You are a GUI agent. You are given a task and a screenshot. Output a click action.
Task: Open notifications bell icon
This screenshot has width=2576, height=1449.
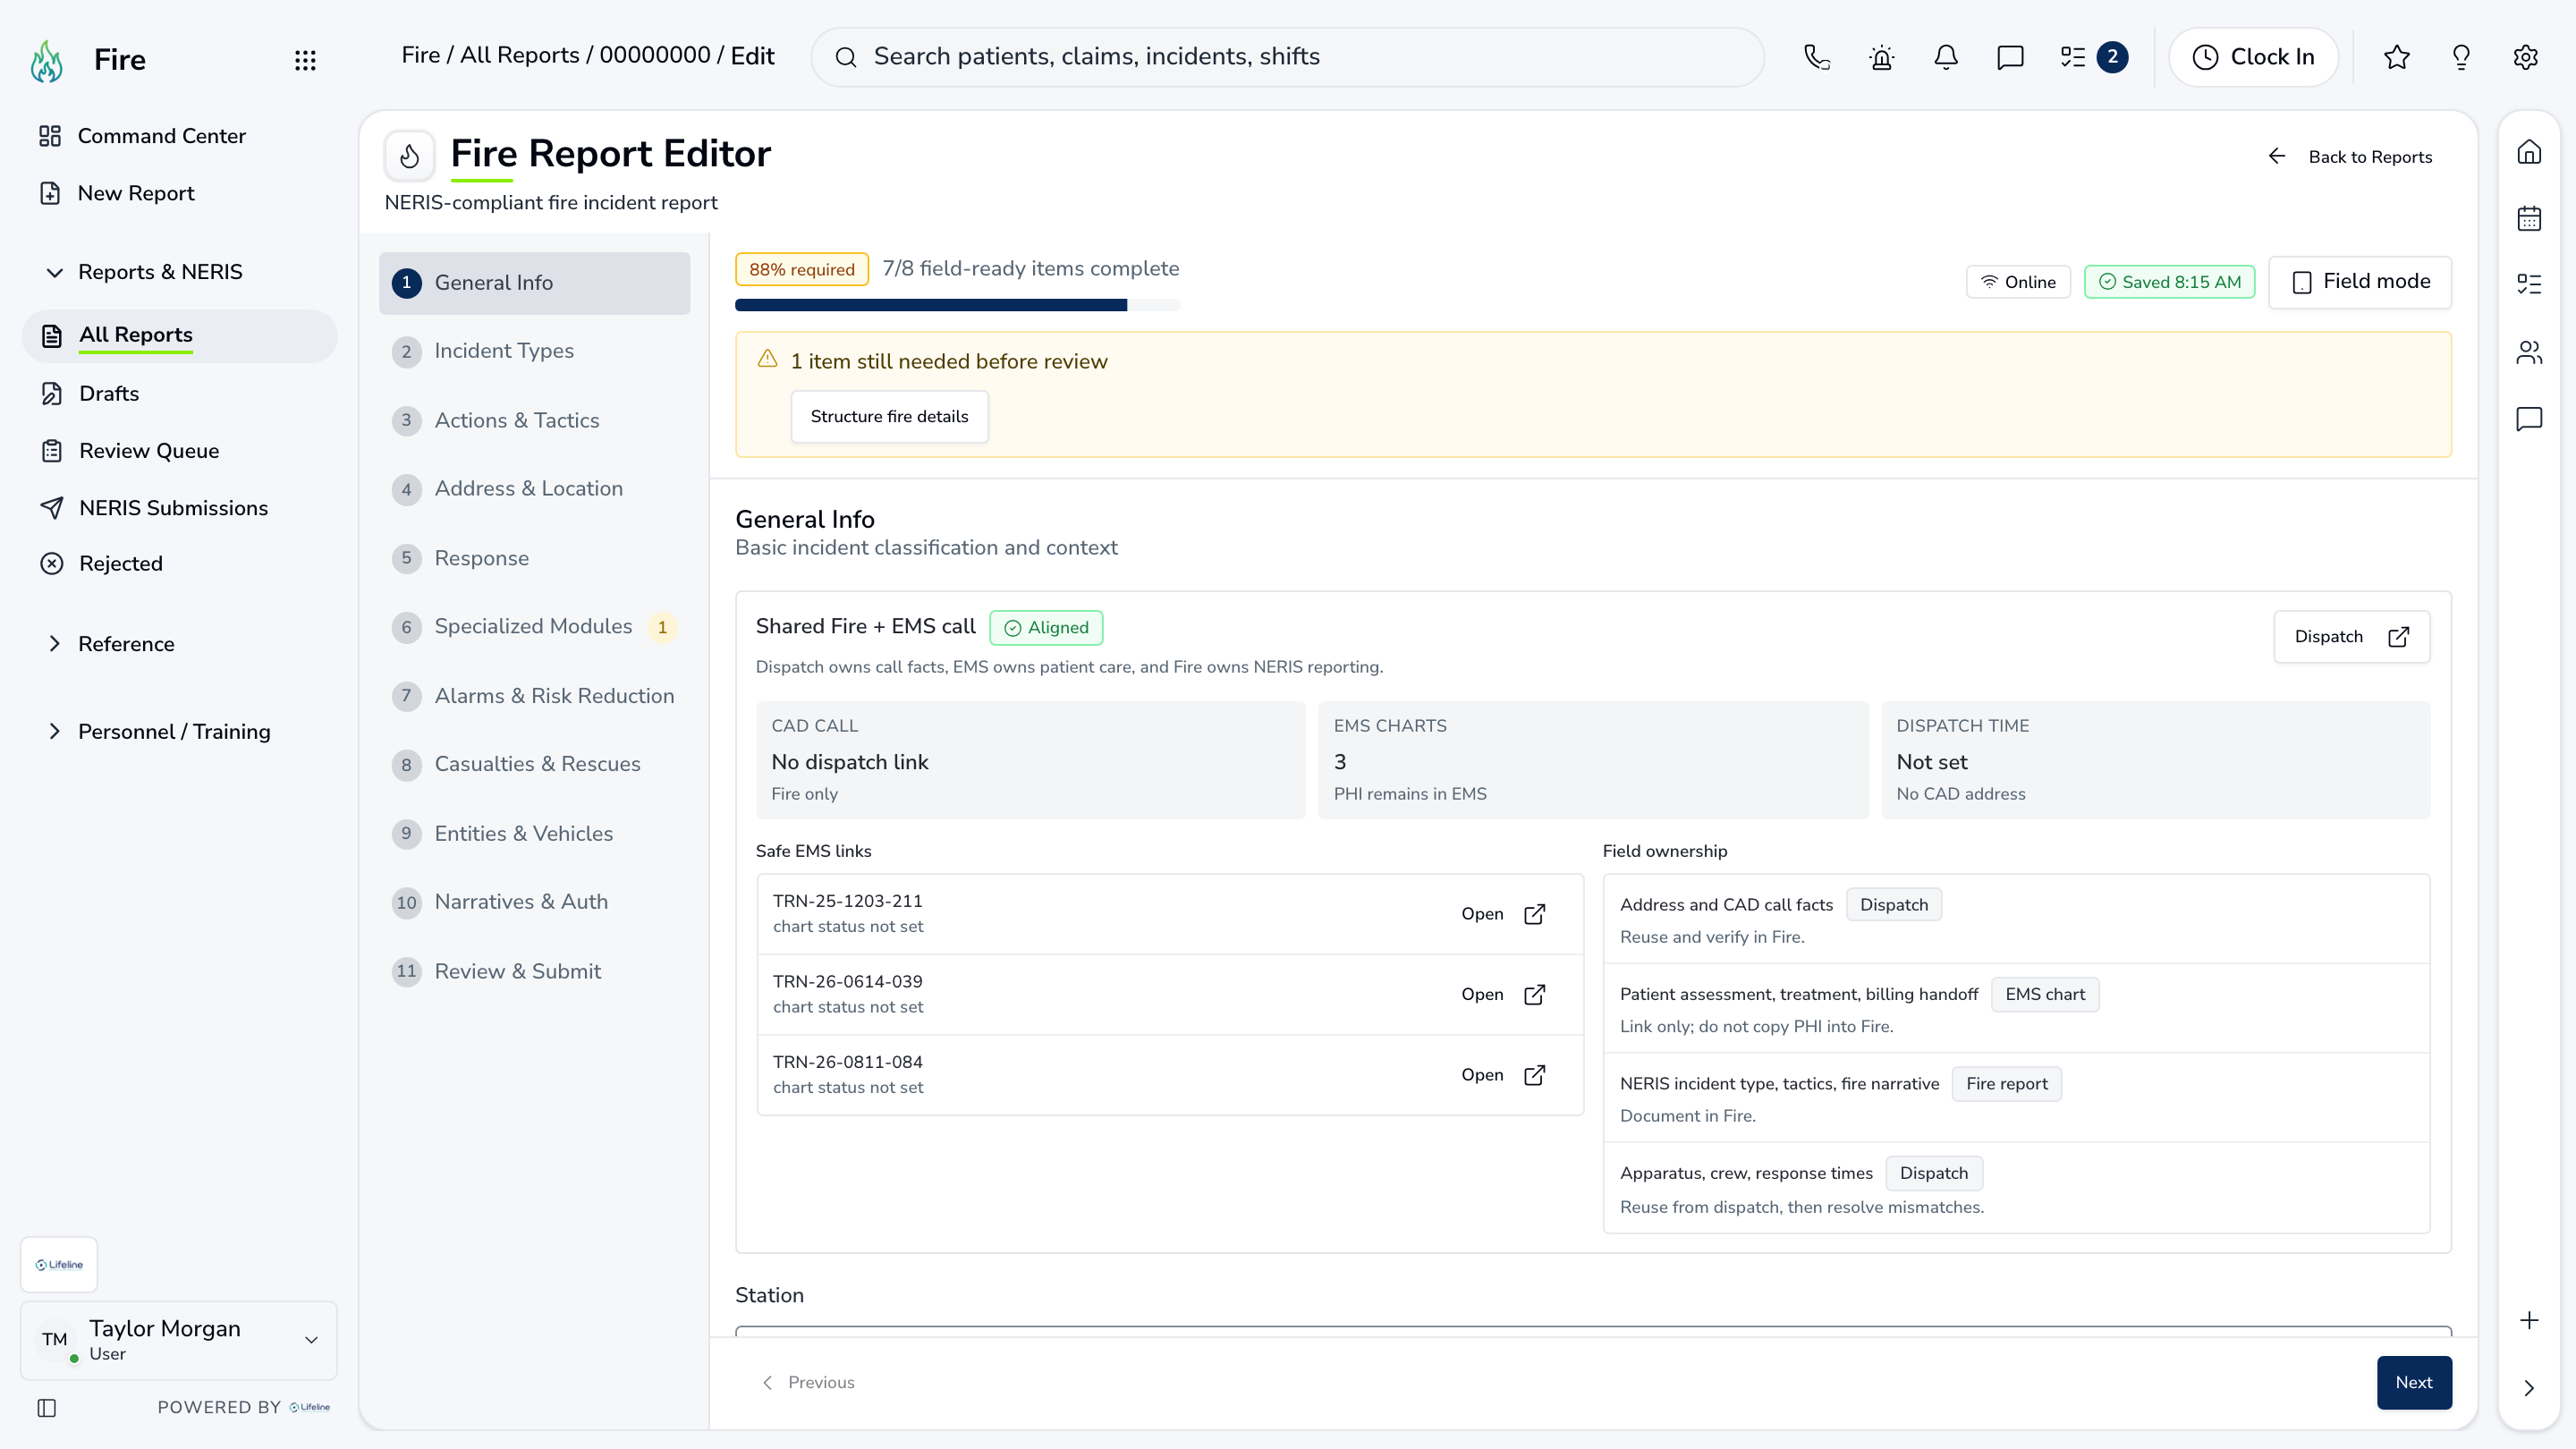pyautogui.click(x=1945, y=57)
